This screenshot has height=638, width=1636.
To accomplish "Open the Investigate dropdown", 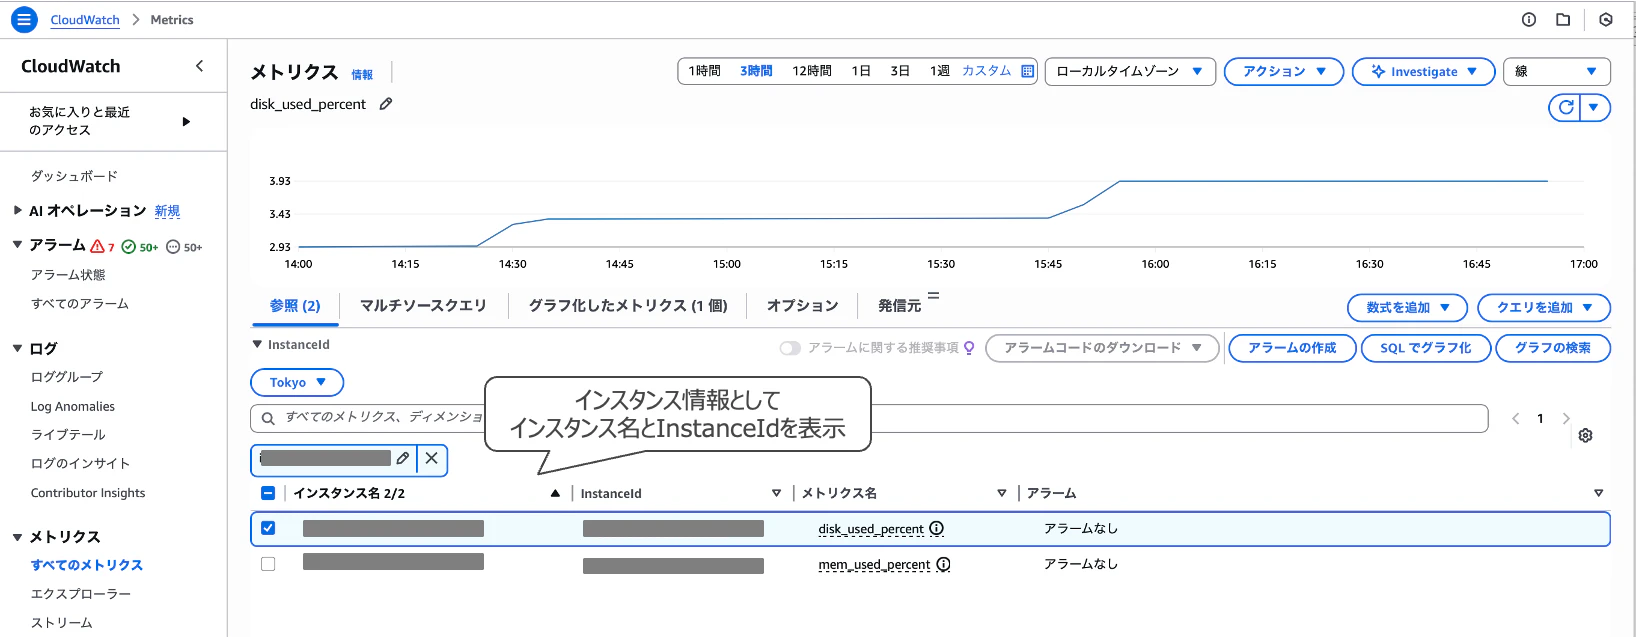I will (1424, 71).
